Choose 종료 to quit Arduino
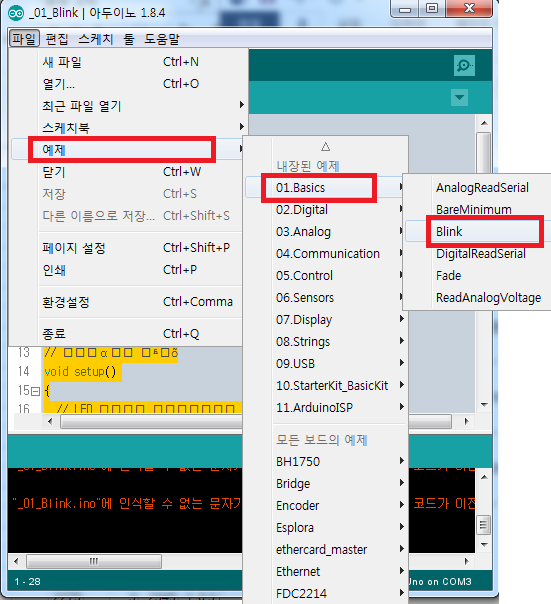The image size is (551, 604). [128, 334]
